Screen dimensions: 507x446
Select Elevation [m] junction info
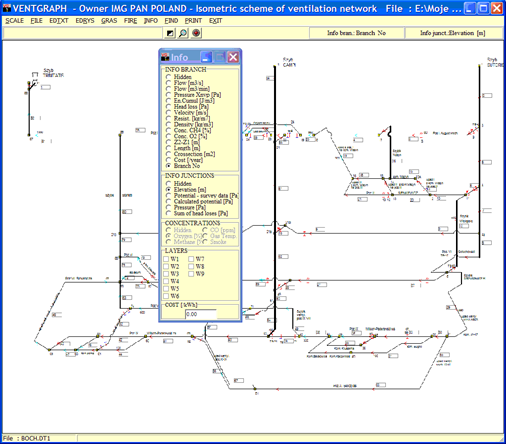(168, 190)
